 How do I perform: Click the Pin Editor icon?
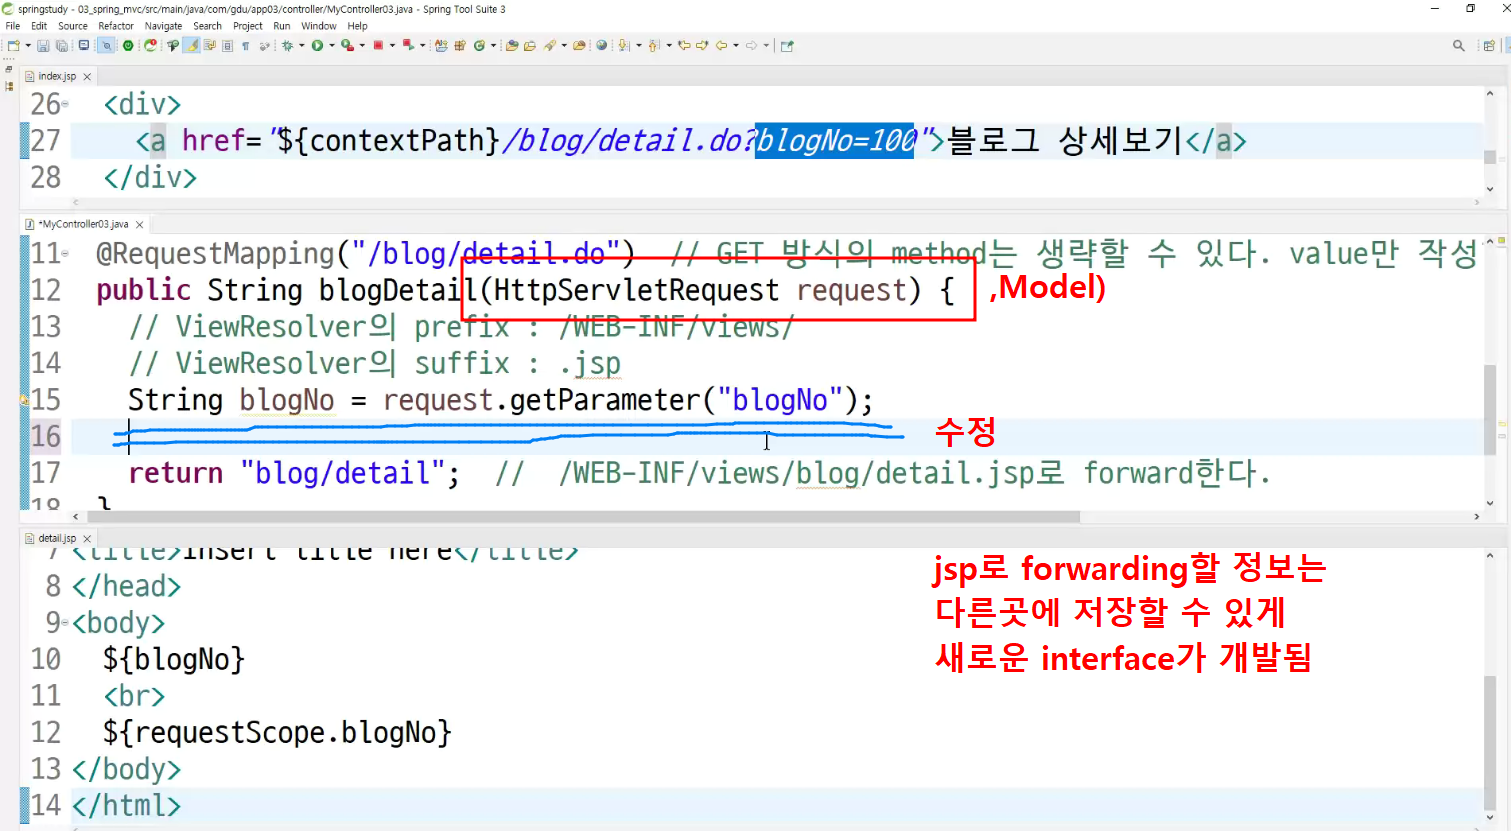coord(787,45)
